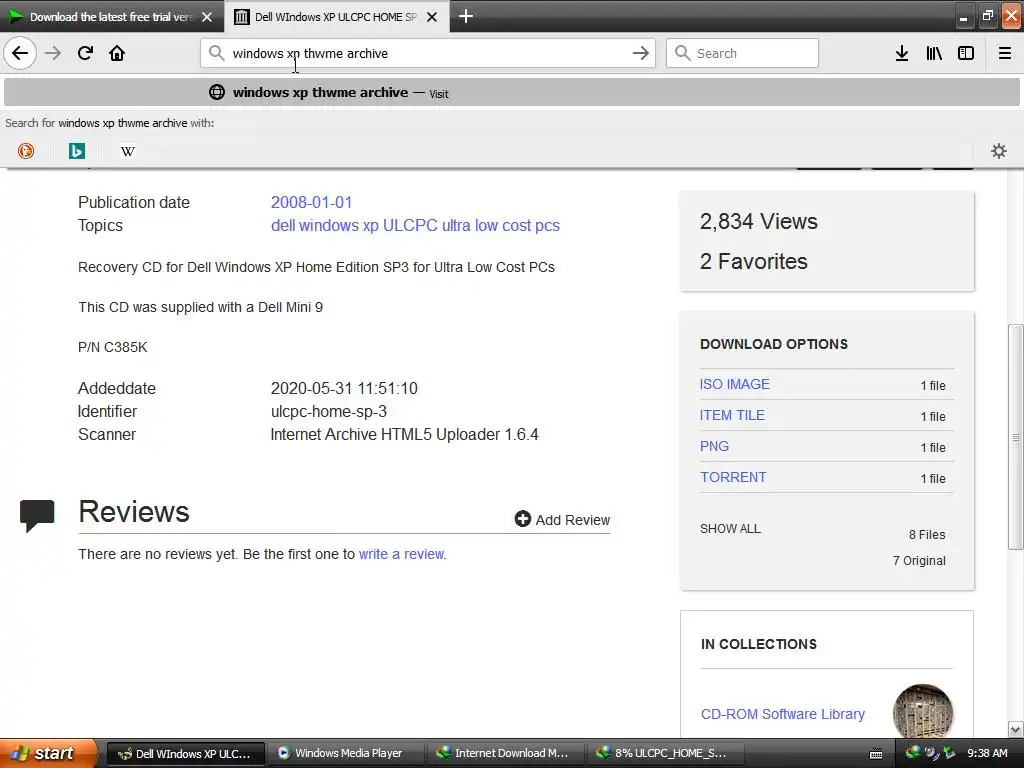Open the 8% ULCPC_HOME_S download taskbar button
1024x768 pixels.
point(664,753)
